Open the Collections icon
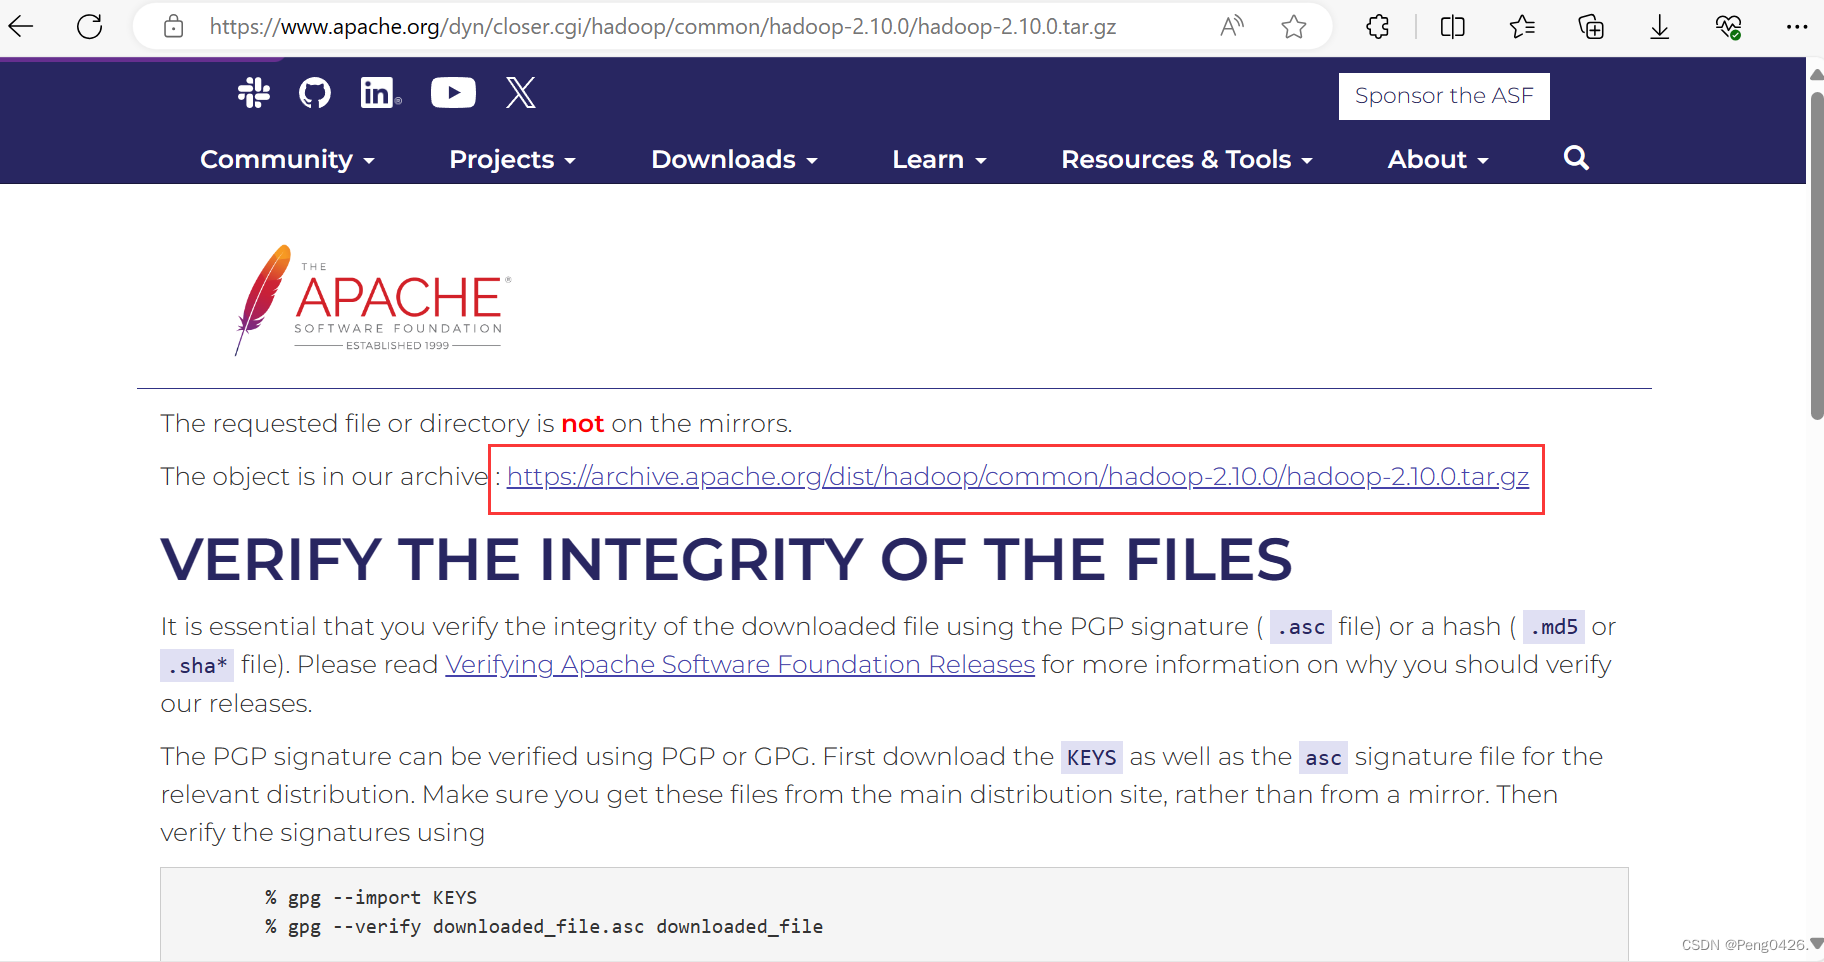 (1591, 27)
